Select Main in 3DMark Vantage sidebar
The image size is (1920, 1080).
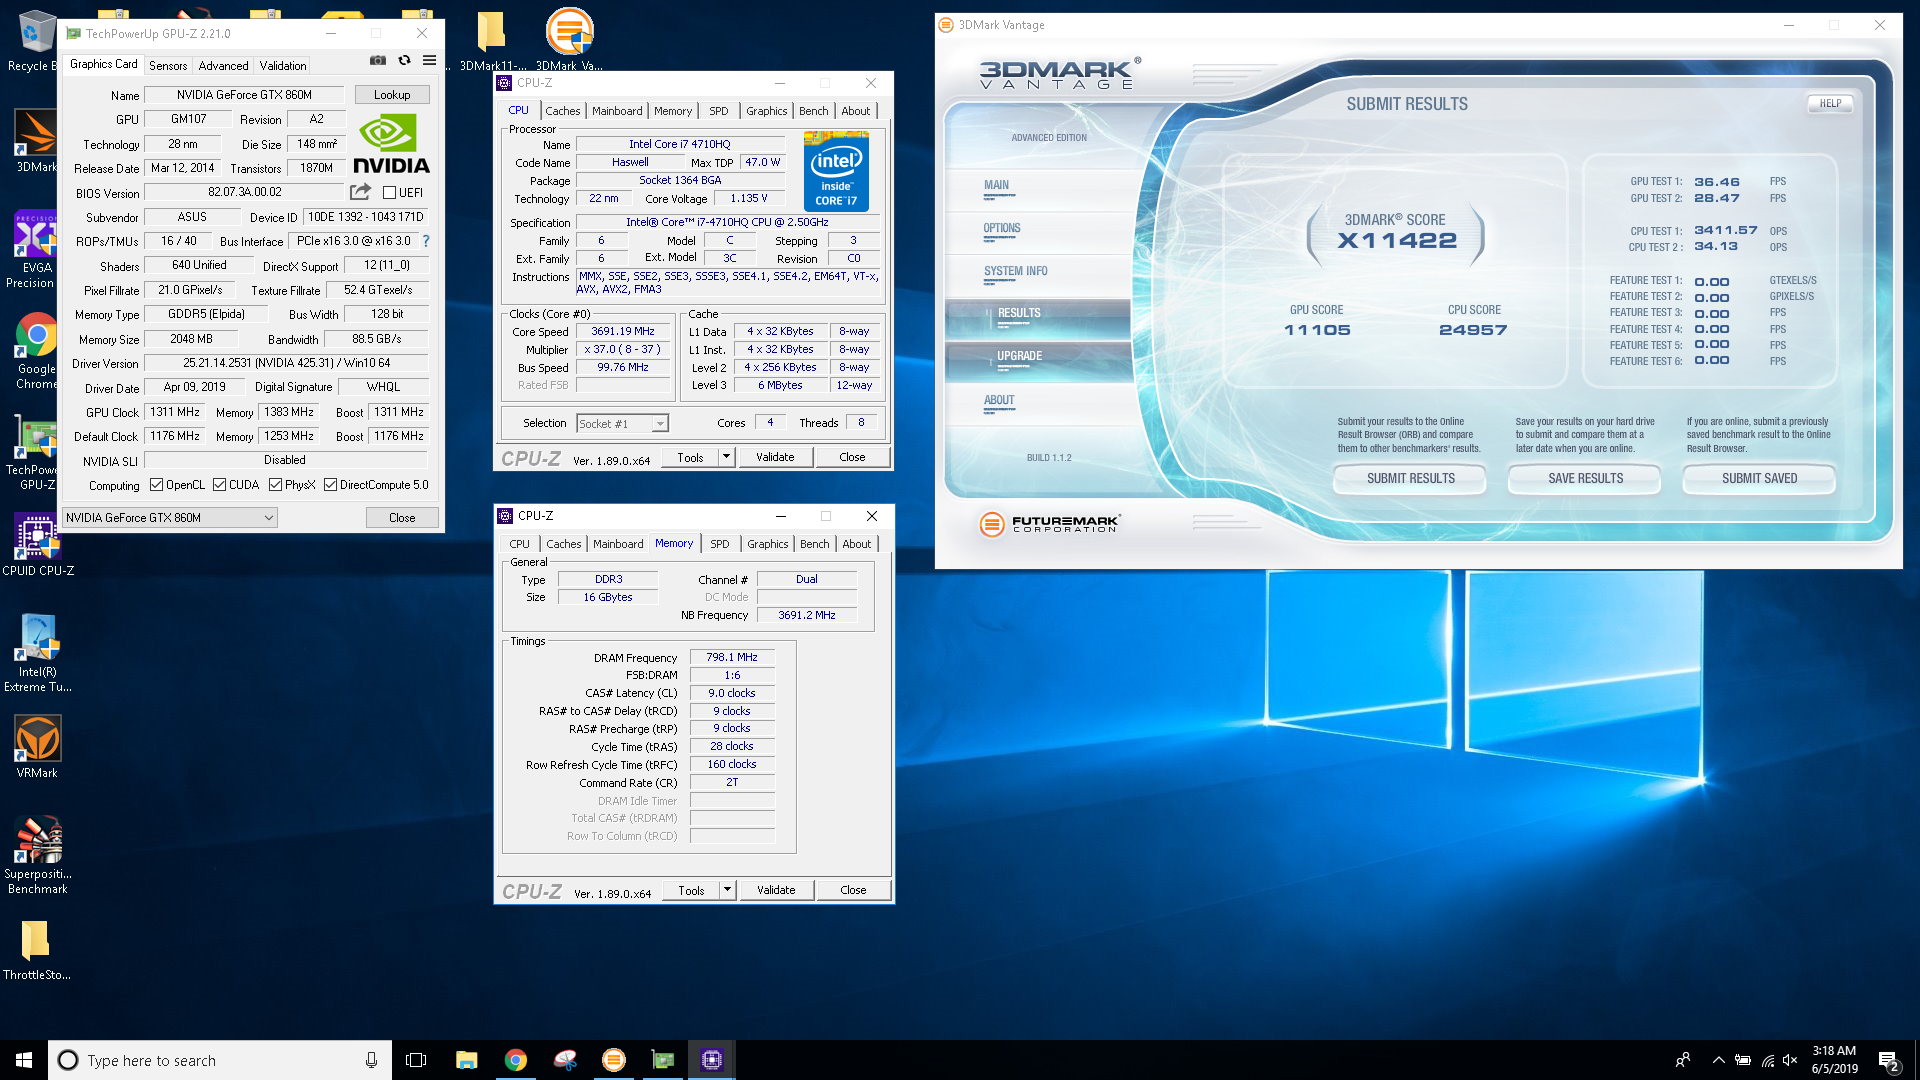pos(997,186)
